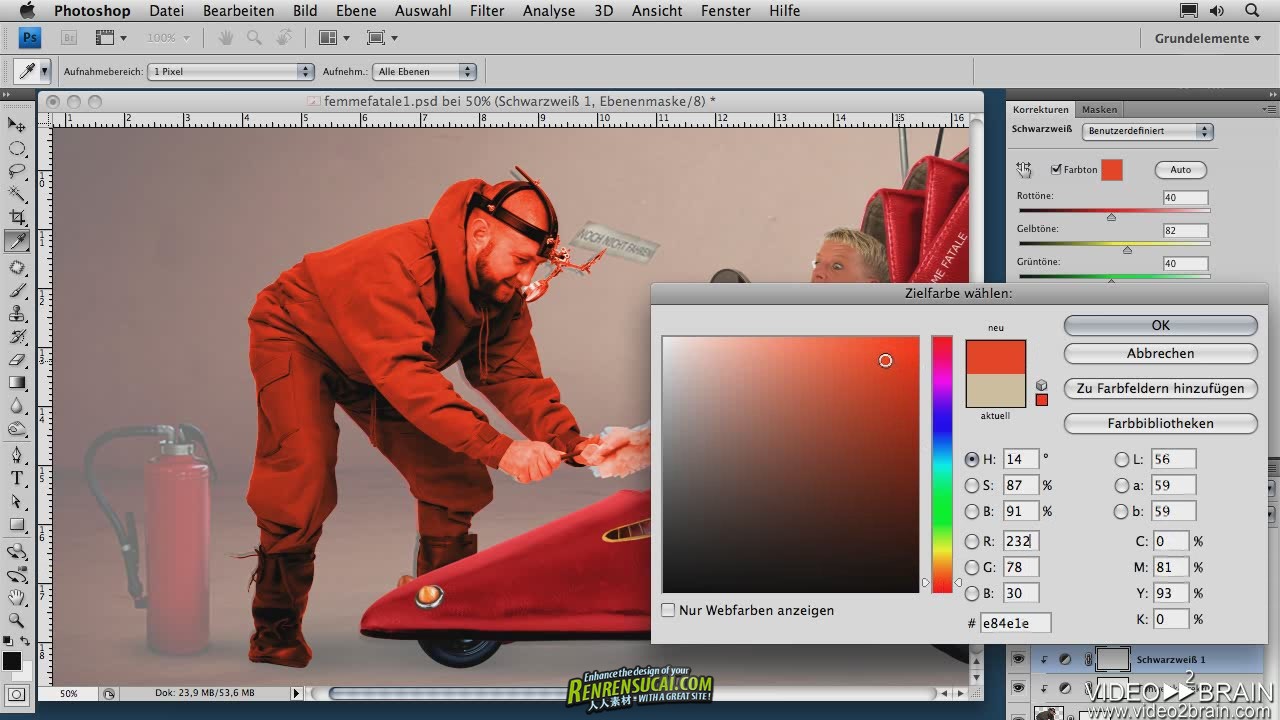Open the Filter menu
The width and height of the screenshot is (1280, 720).
pyautogui.click(x=487, y=11)
